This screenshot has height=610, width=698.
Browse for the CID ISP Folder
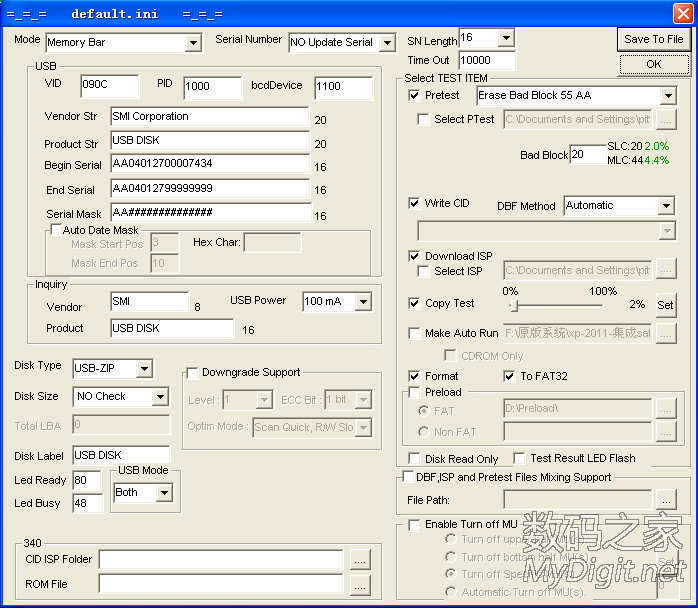pyautogui.click(x=360, y=560)
